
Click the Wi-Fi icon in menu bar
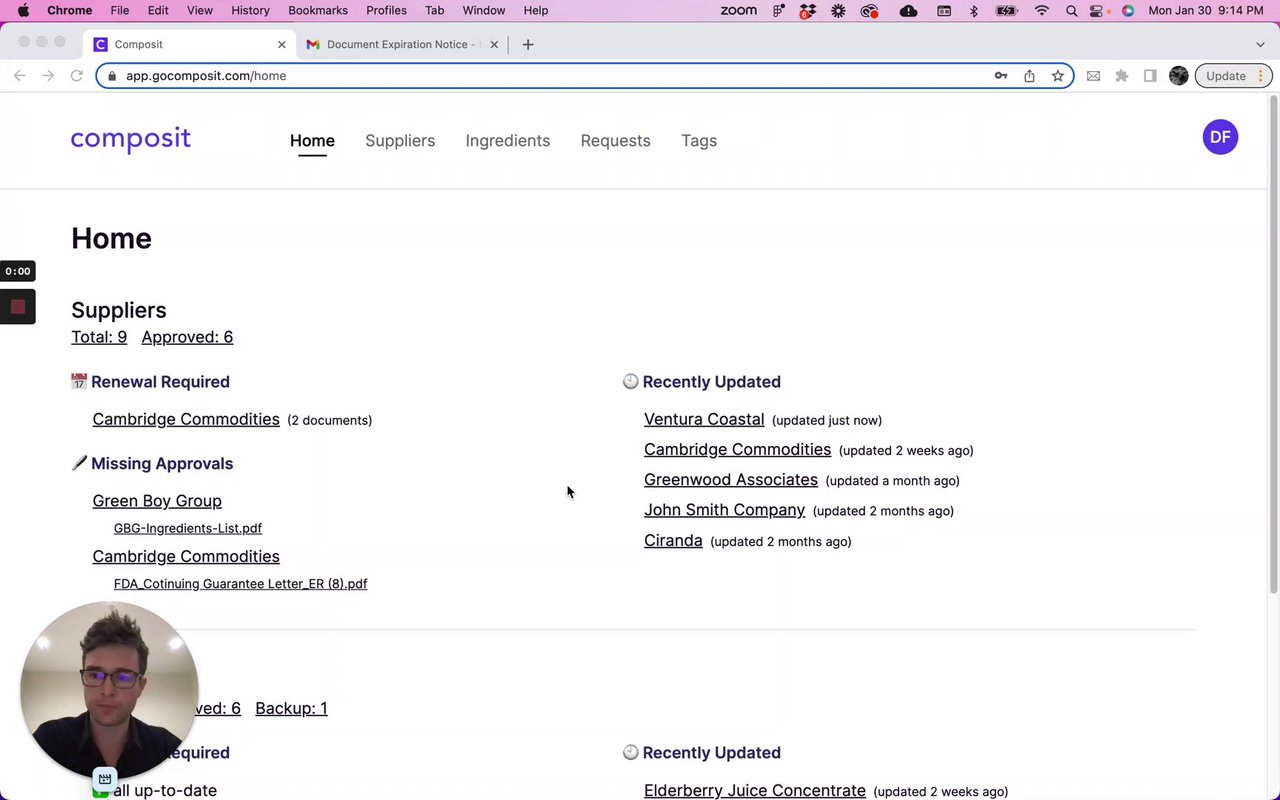1042,10
